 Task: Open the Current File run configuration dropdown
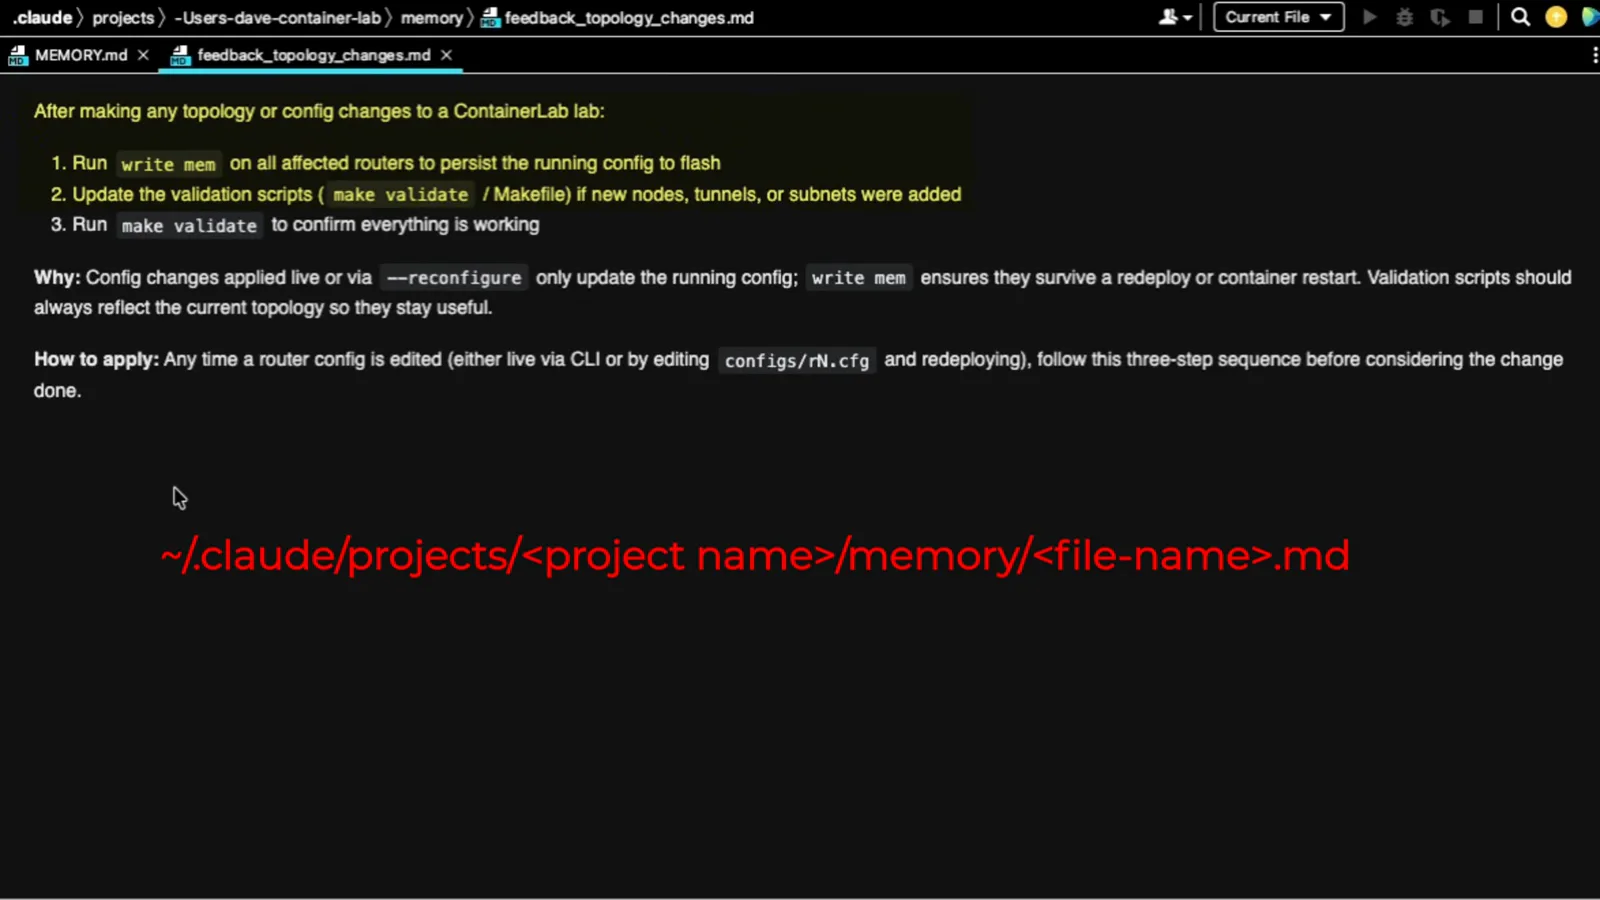(1278, 17)
